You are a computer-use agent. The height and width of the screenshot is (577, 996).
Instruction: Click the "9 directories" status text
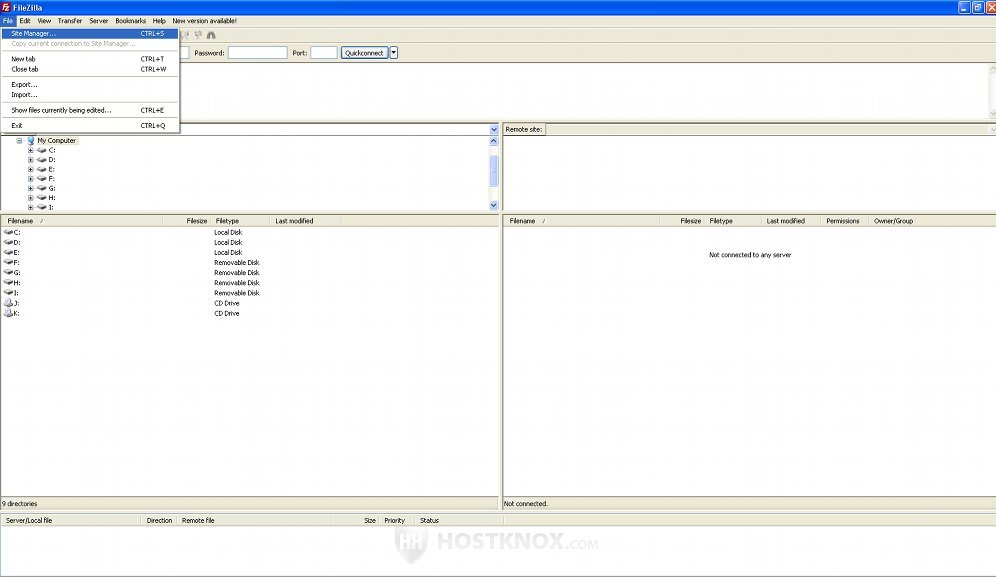(x=20, y=504)
